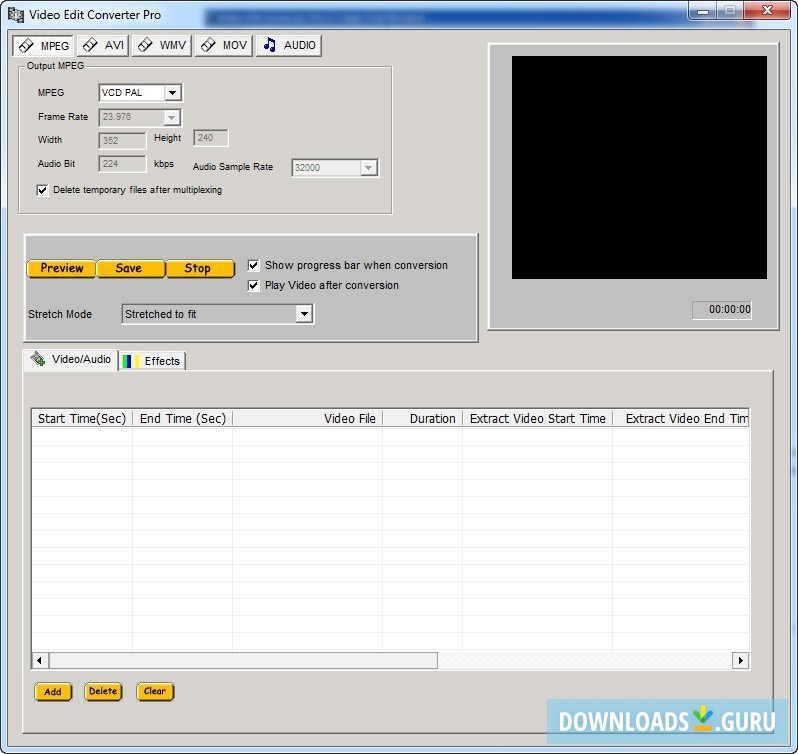Switch to the AVI output tab
Viewport: 798px width, 754px height.
click(103, 45)
